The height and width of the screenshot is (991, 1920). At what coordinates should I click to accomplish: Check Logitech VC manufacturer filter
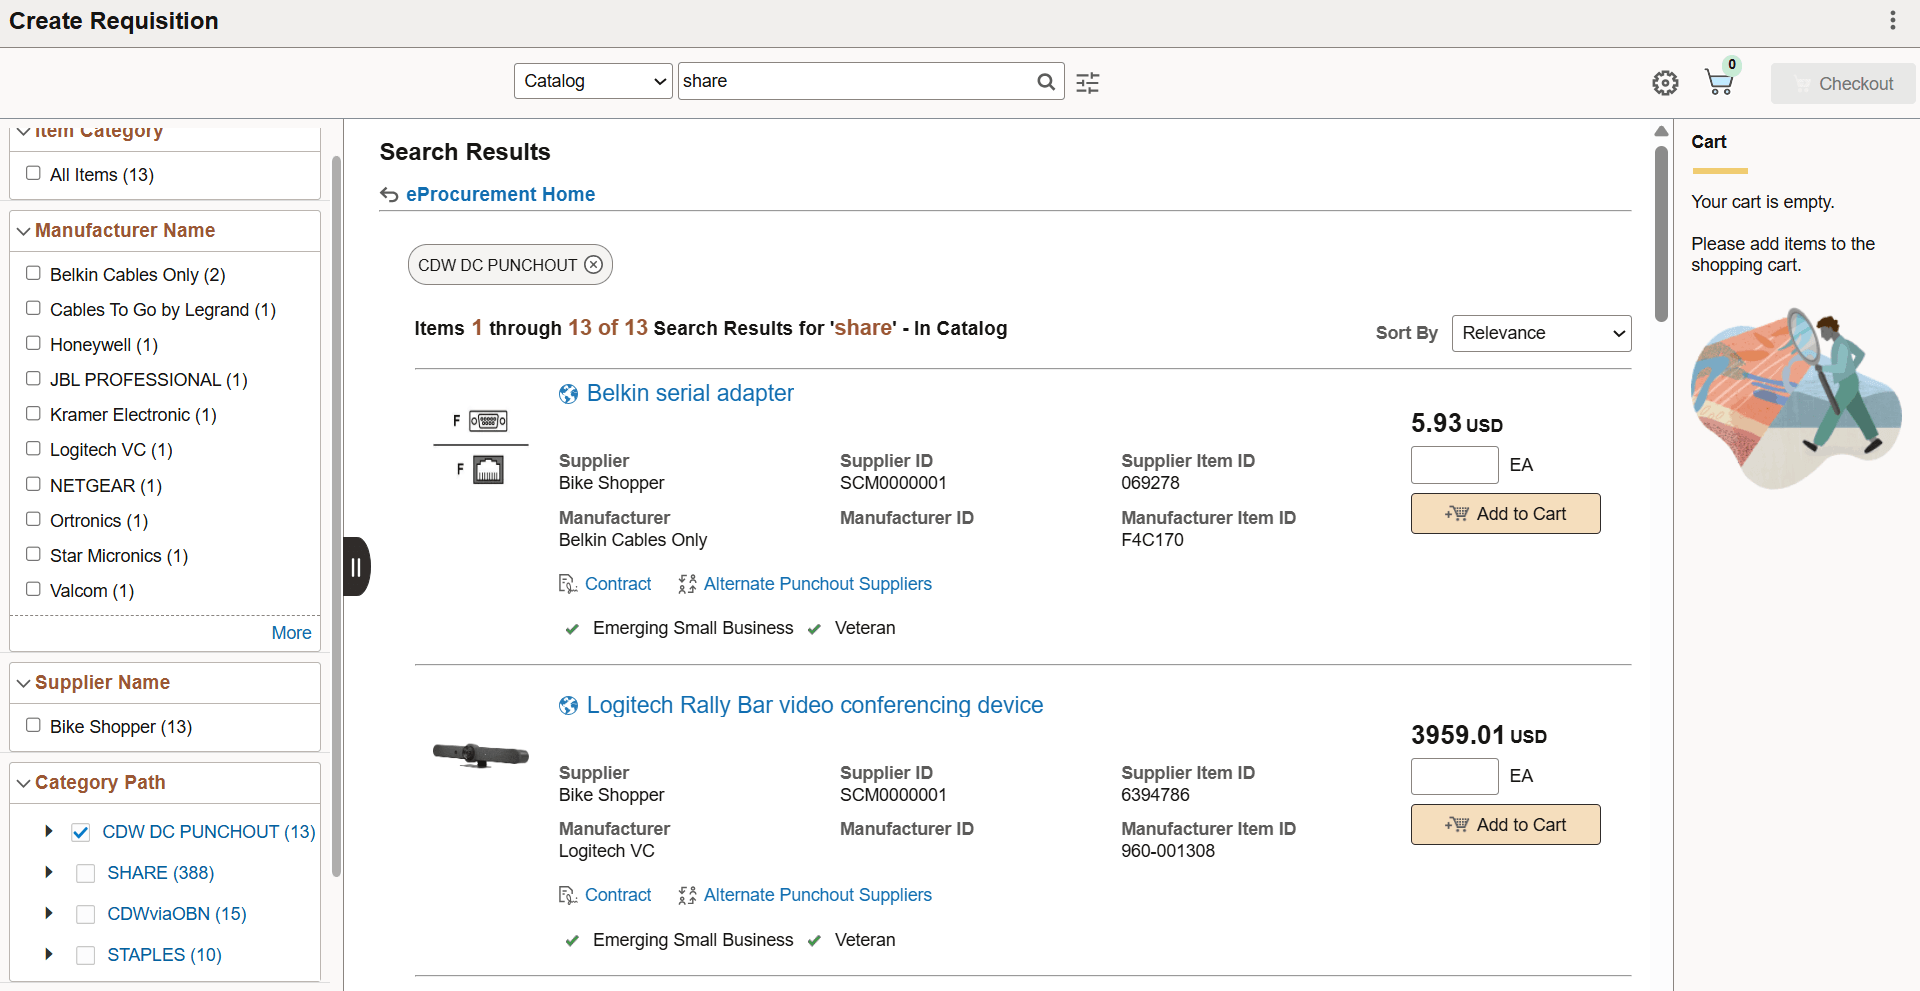33,448
